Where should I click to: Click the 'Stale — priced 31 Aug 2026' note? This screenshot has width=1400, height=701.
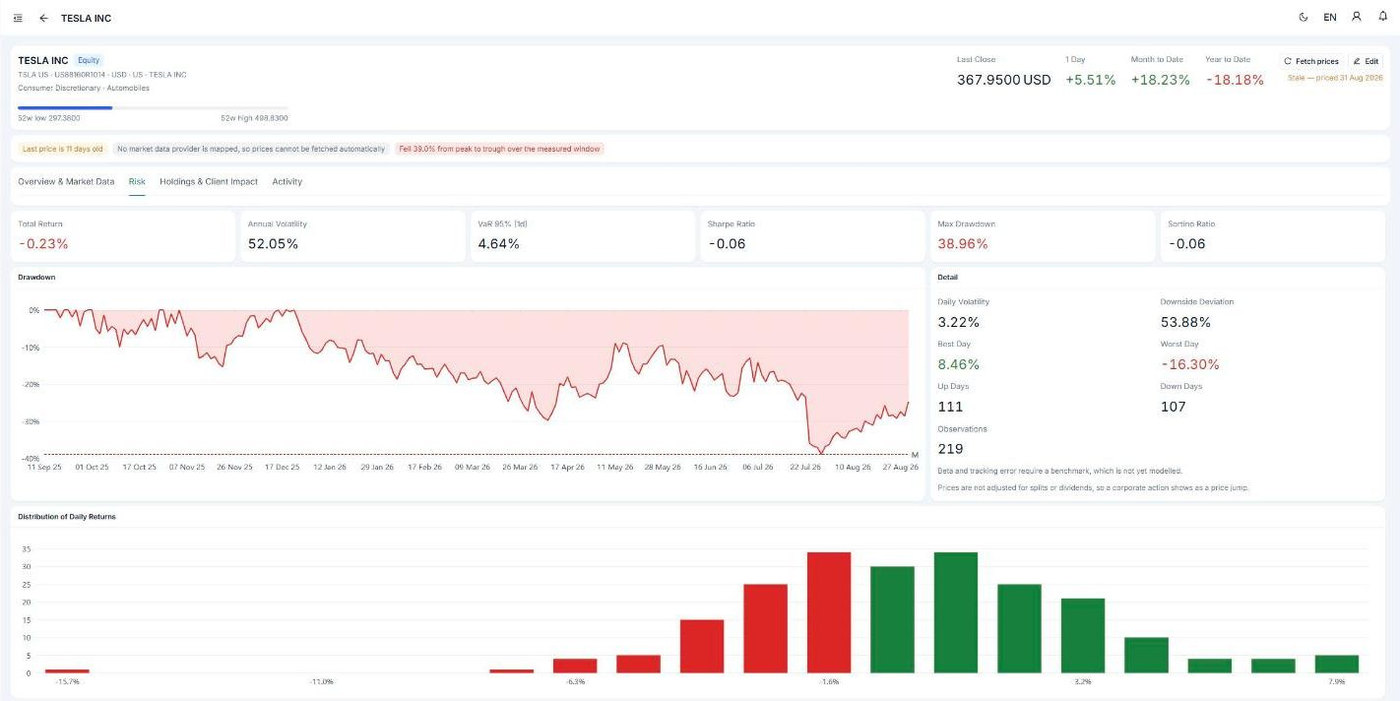point(1334,77)
